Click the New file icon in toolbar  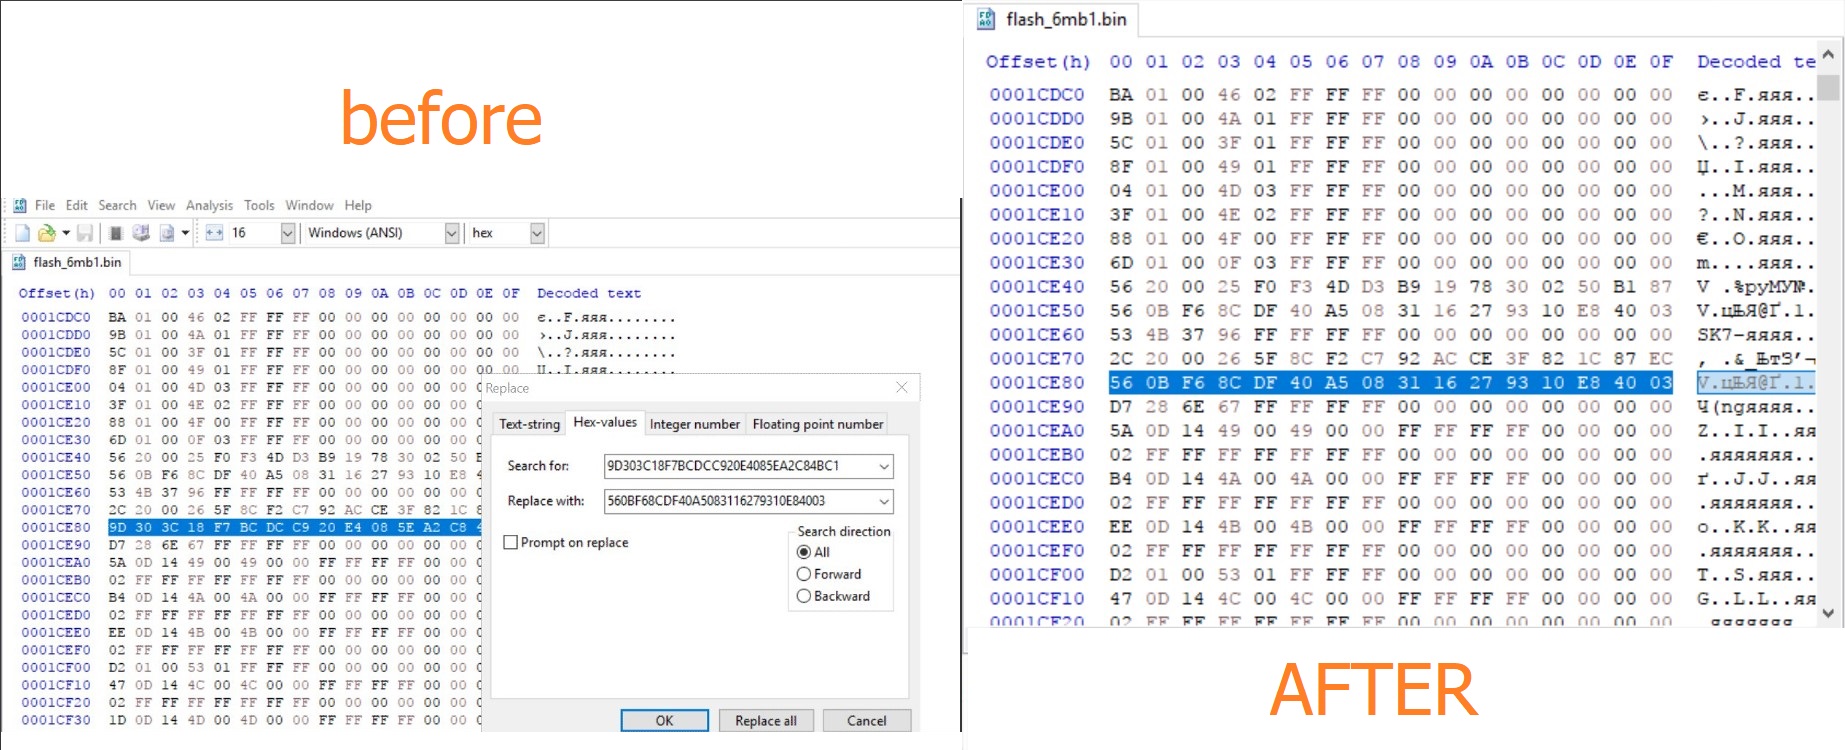pos(22,233)
